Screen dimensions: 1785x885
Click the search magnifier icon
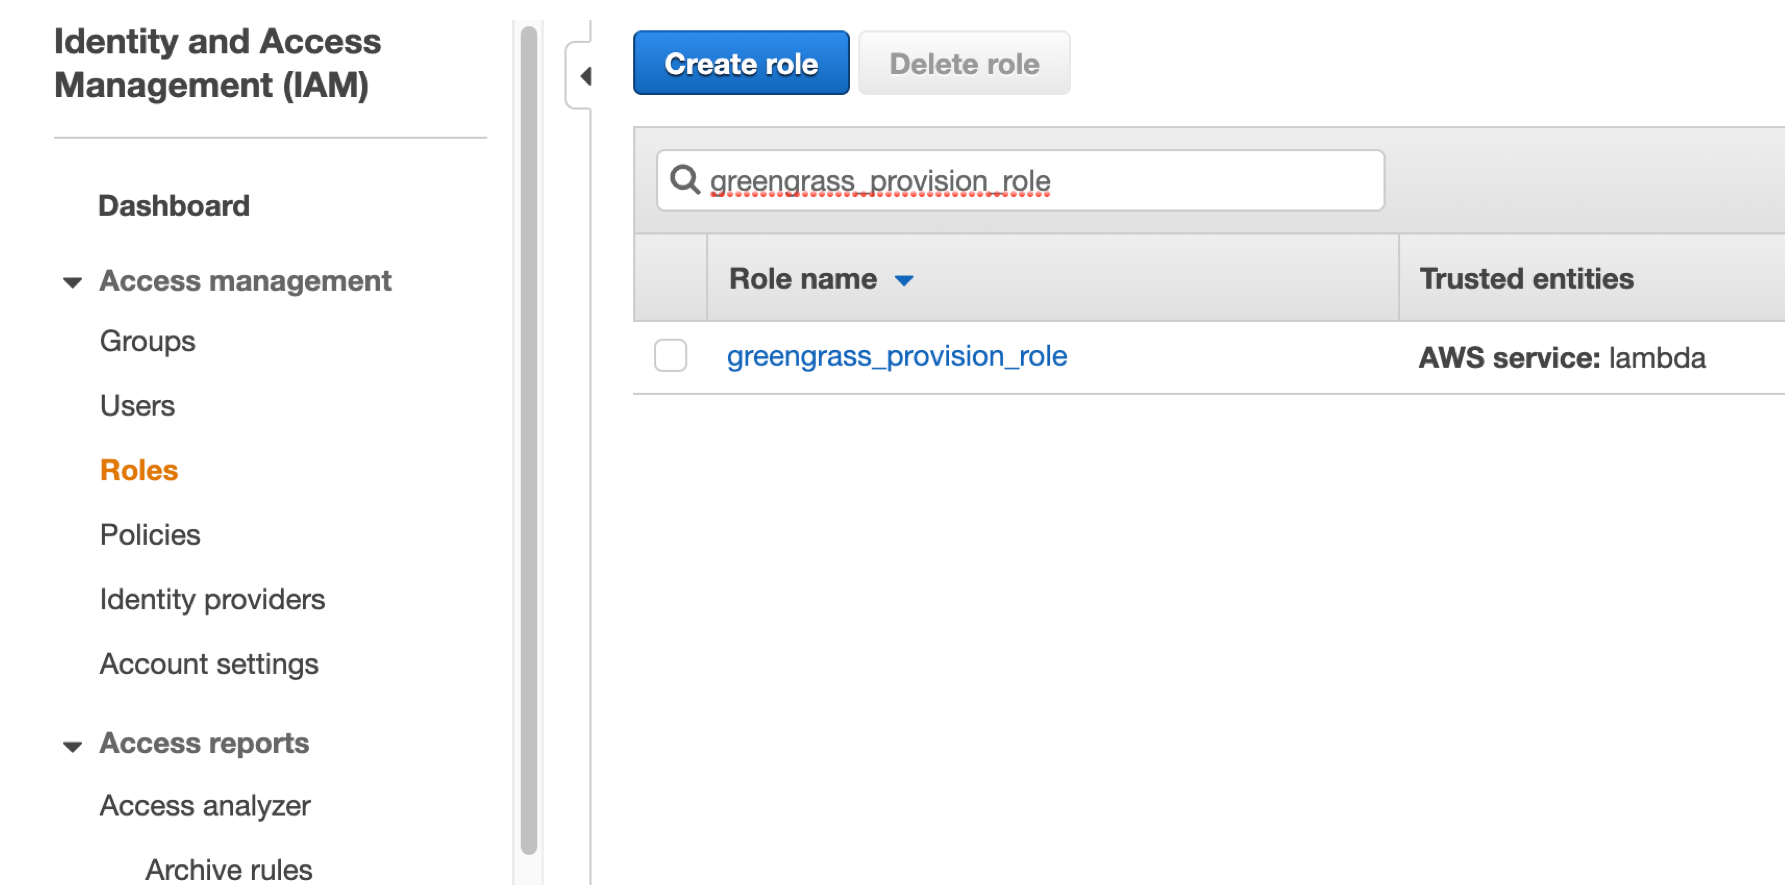coord(685,180)
